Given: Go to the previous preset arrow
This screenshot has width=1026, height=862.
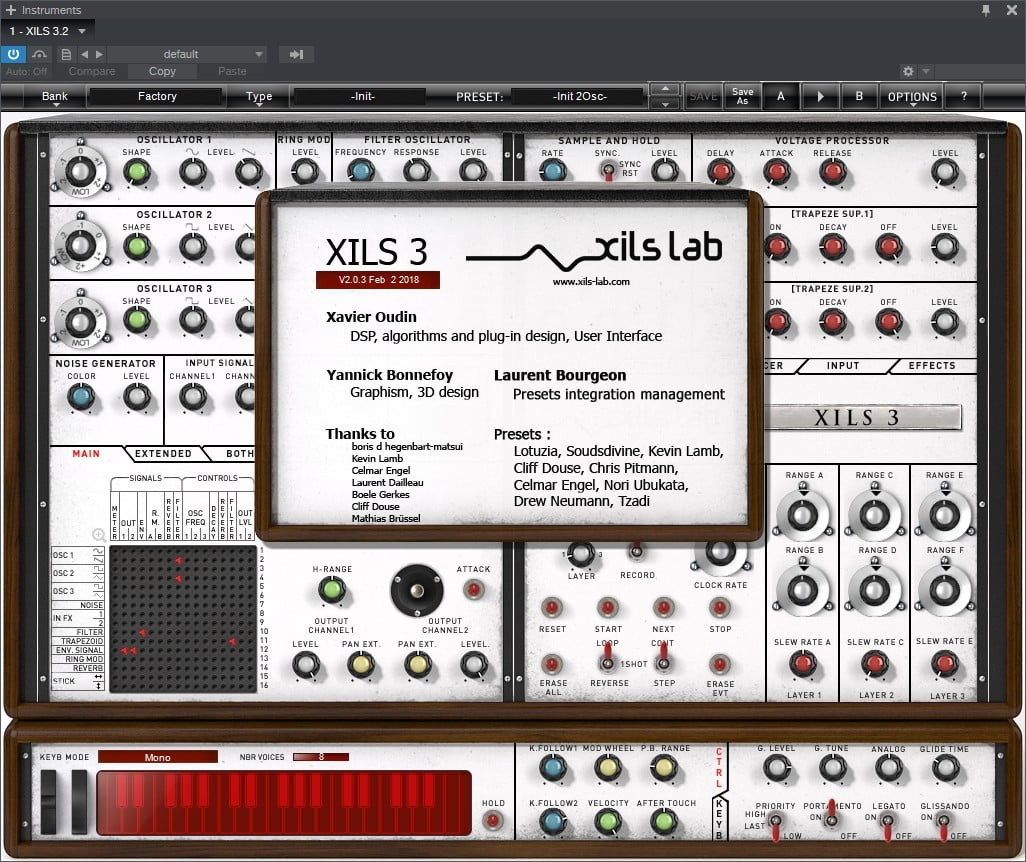Looking at the screenshot, I should pos(84,54).
